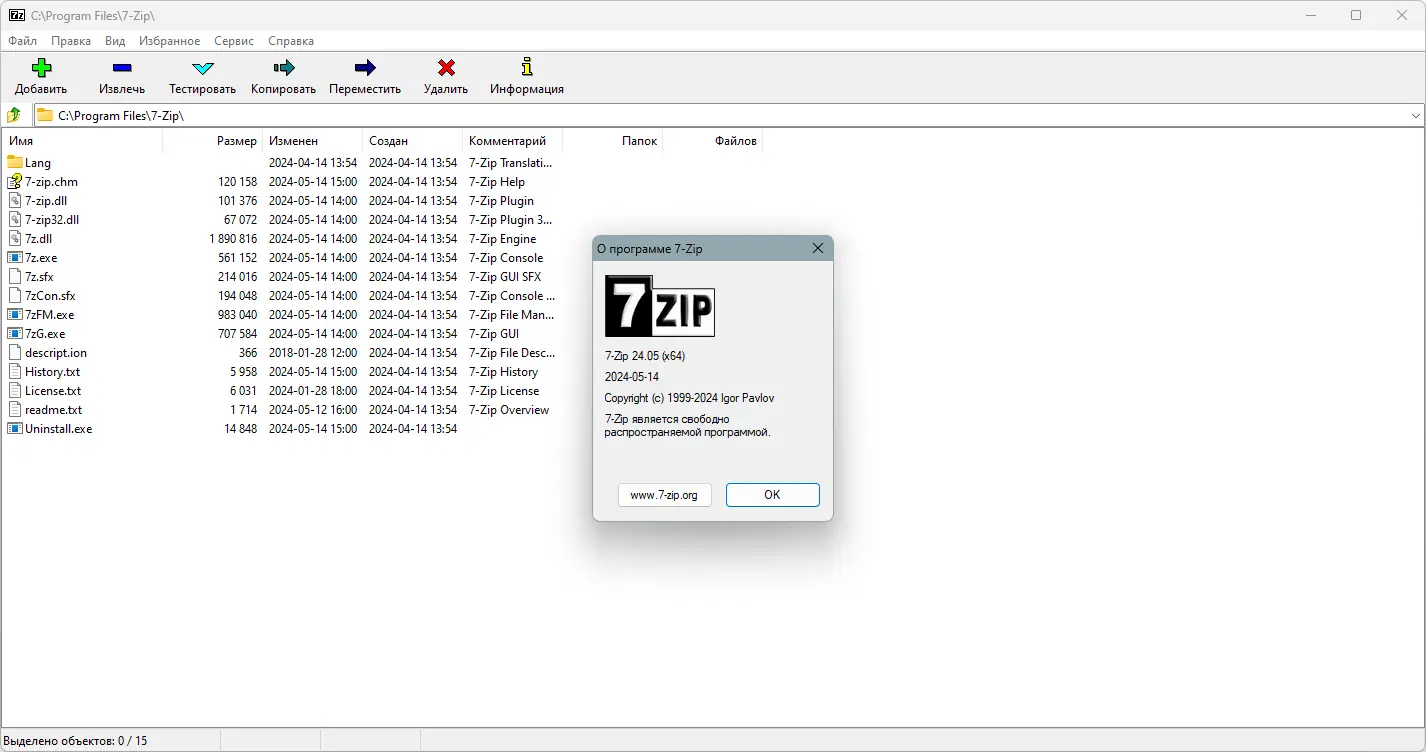Screen dimensions: 1426x752
Task: Click the 7-Zip GUI SFX comment
Action: (x=505, y=277)
